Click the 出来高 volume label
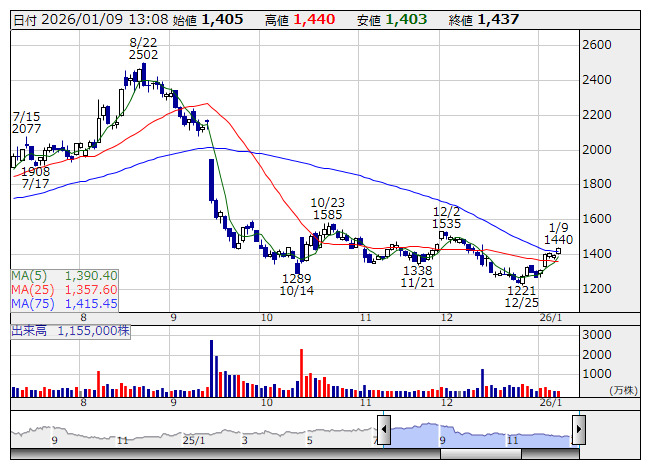This screenshot has height=470, width=653. click(x=31, y=329)
